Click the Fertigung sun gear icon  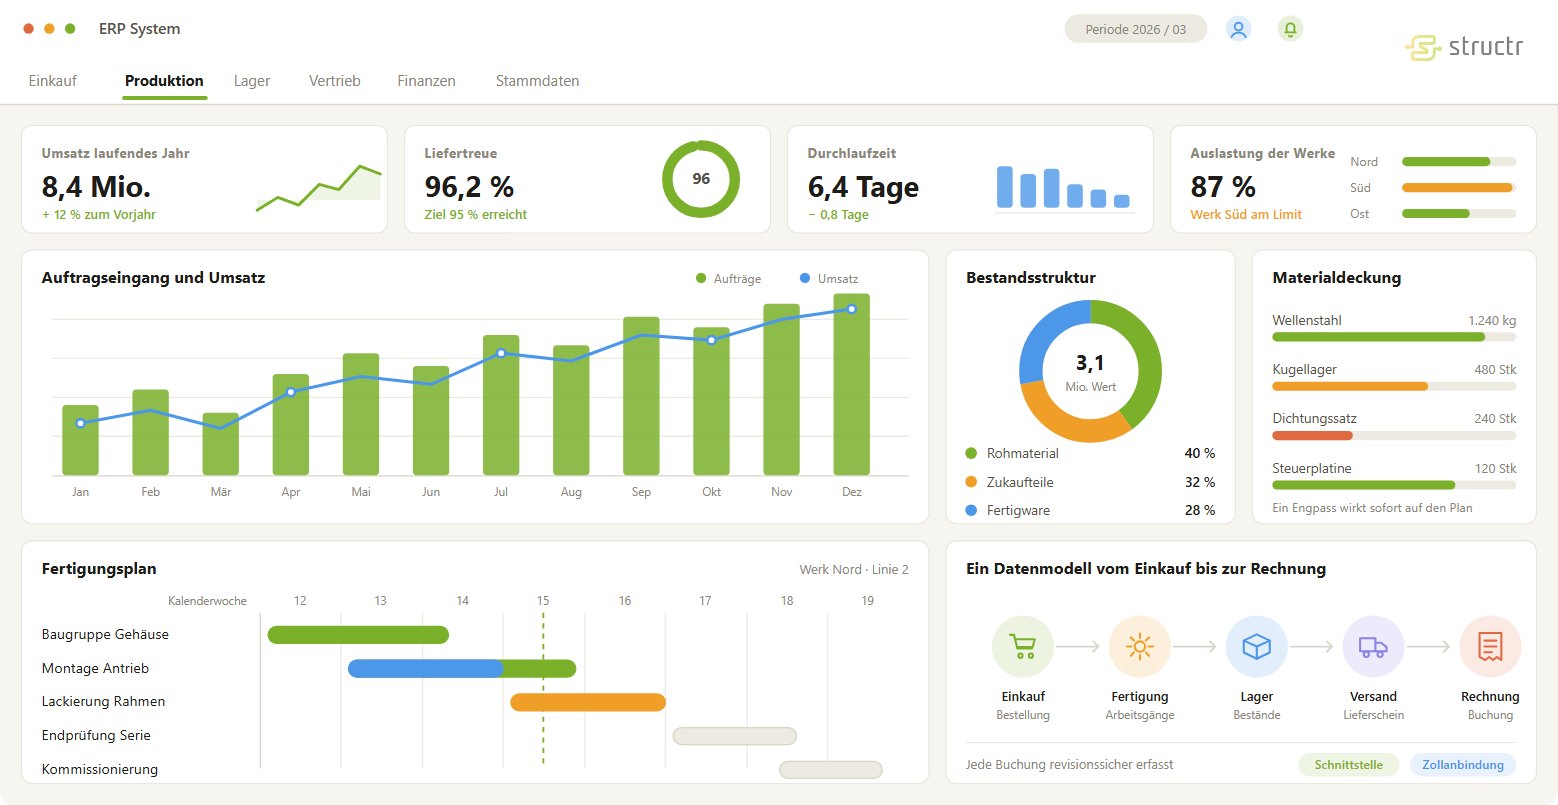click(1139, 647)
